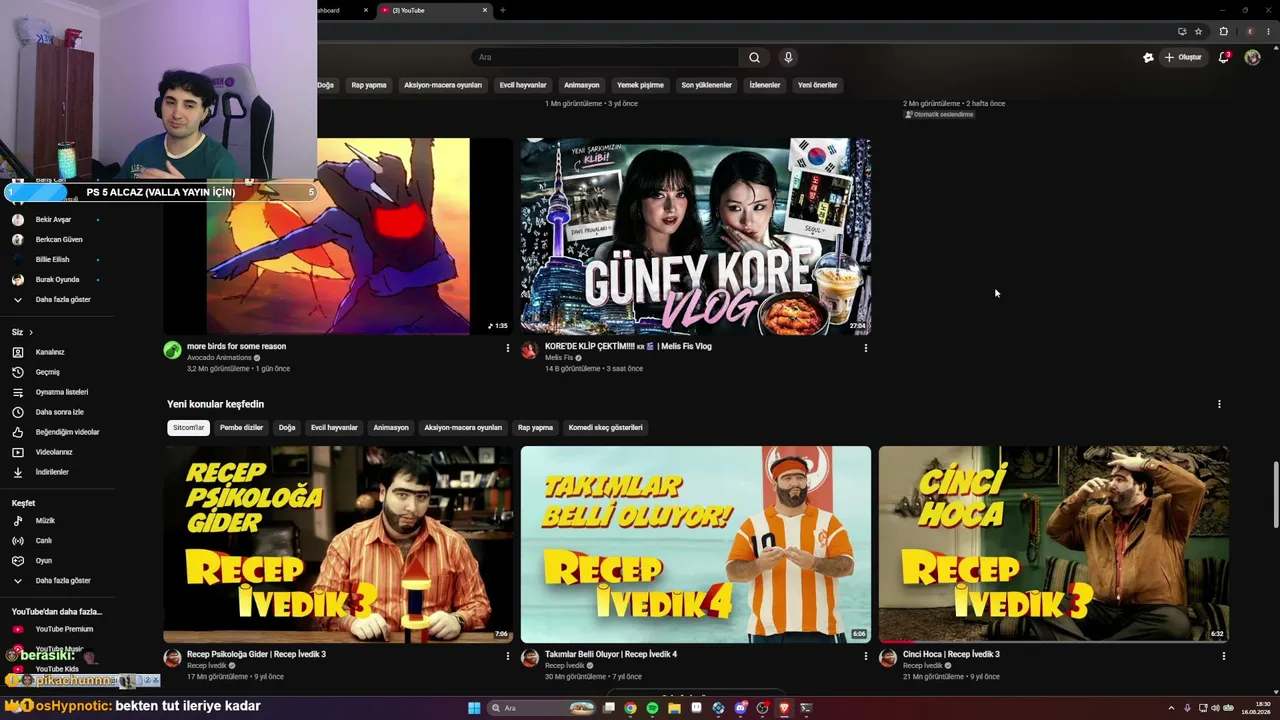Open Videolarınız in the sidebar
Image resolution: width=1280 pixels, height=720 pixels.
pos(54,452)
